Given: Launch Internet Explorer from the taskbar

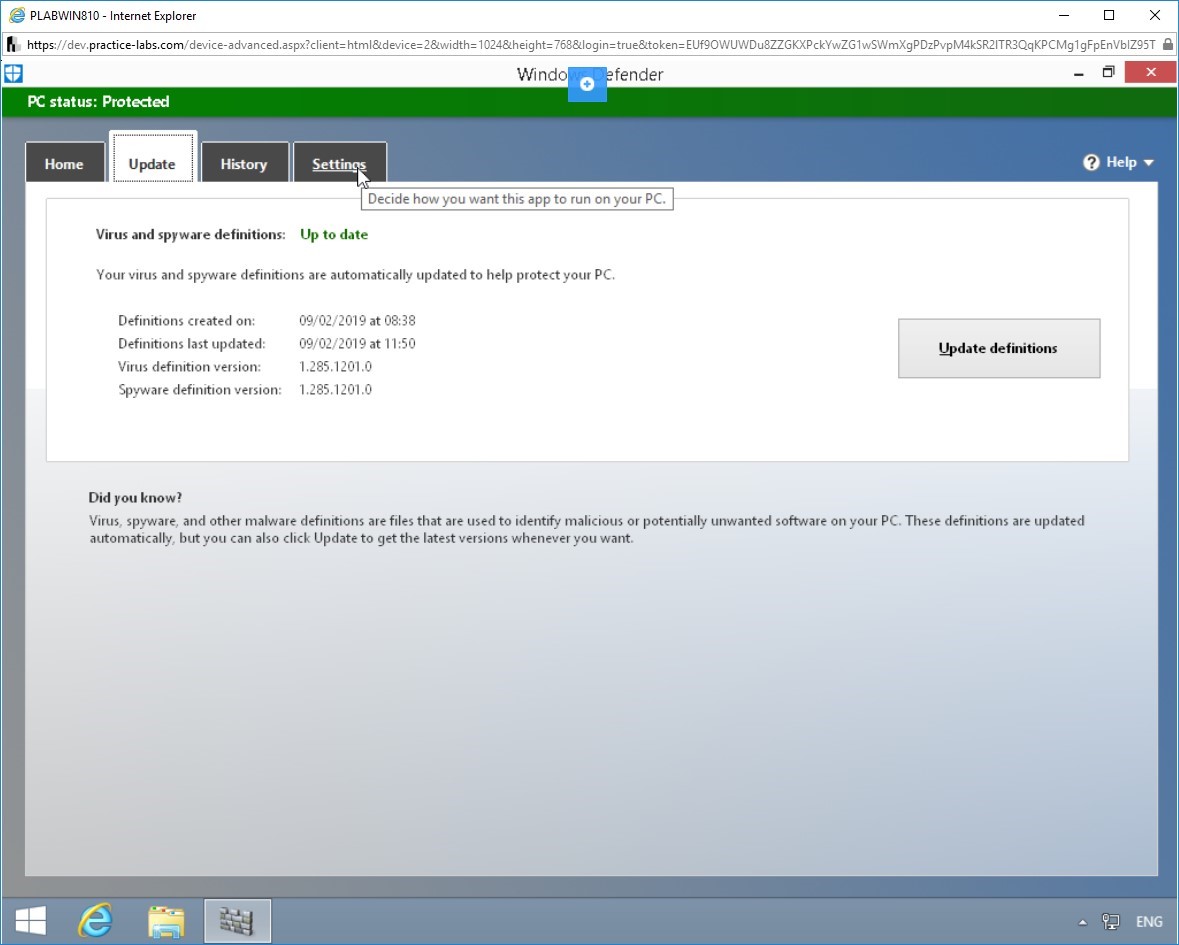Looking at the screenshot, I should 95,920.
